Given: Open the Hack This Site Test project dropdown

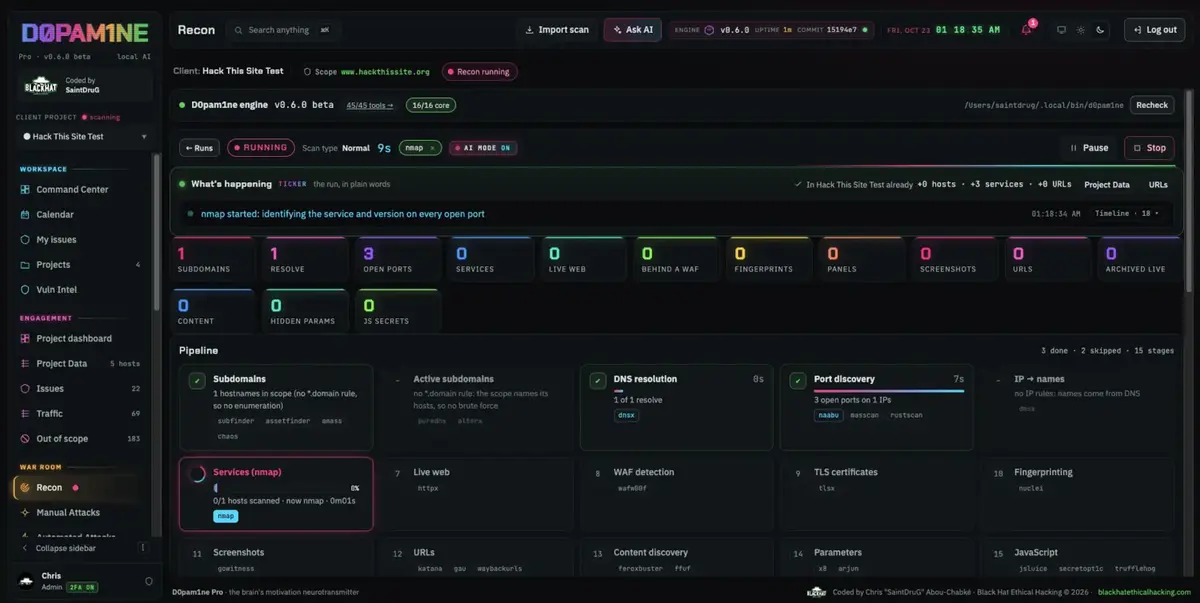Looking at the screenshot, I should pos(85,136).
